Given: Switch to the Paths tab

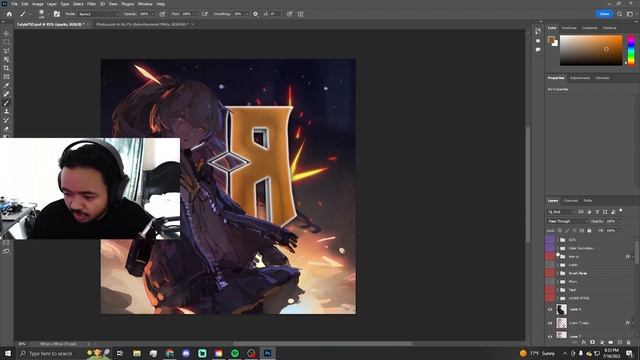Looking at the screenshot, I should click(x=588, y=201).
